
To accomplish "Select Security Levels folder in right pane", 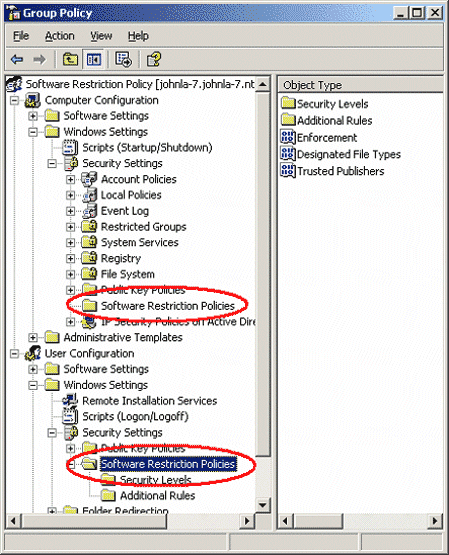I will click(x=325, y=104).
